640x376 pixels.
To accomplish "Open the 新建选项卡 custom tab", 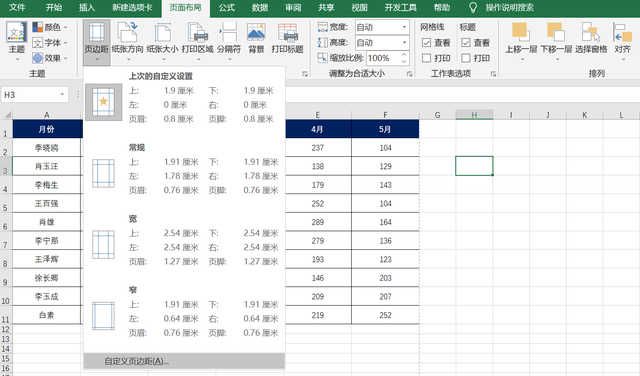I will click(x=132, y=7).
